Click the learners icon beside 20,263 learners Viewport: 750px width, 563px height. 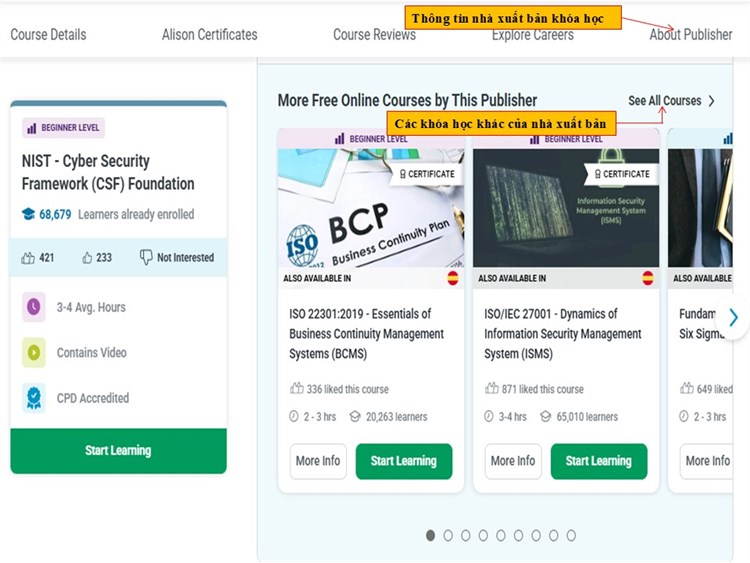tap(355, 417)
